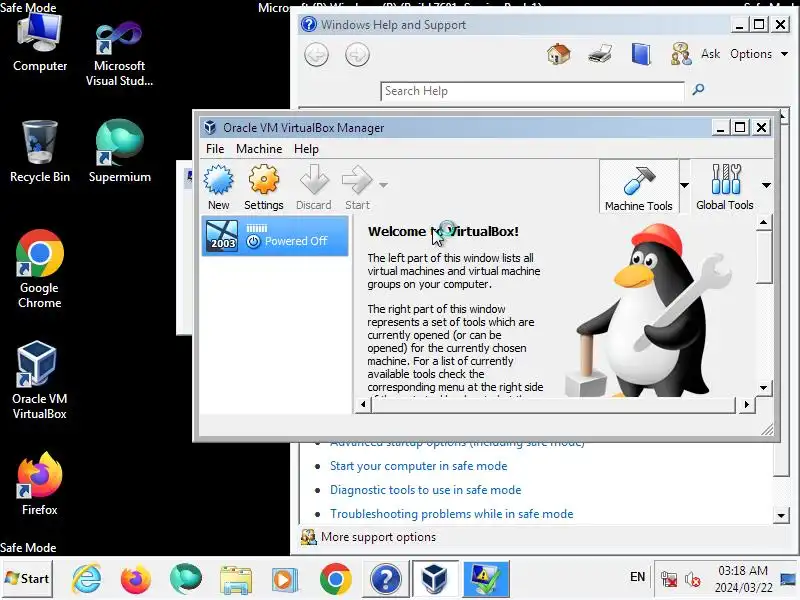The image size is (800, 600).
Task: Launch Supermium from taskbar
Action: pyautogui.click(x=186, y=579)
